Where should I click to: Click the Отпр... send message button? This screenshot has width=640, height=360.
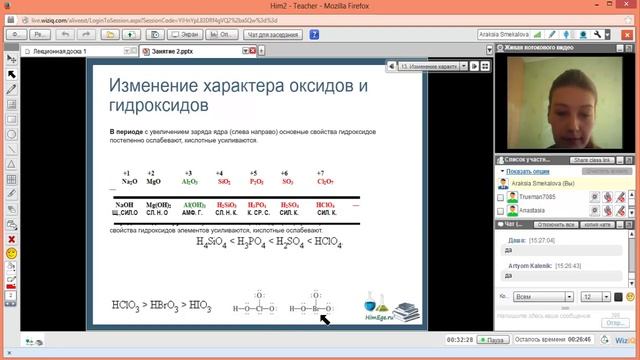615,323
